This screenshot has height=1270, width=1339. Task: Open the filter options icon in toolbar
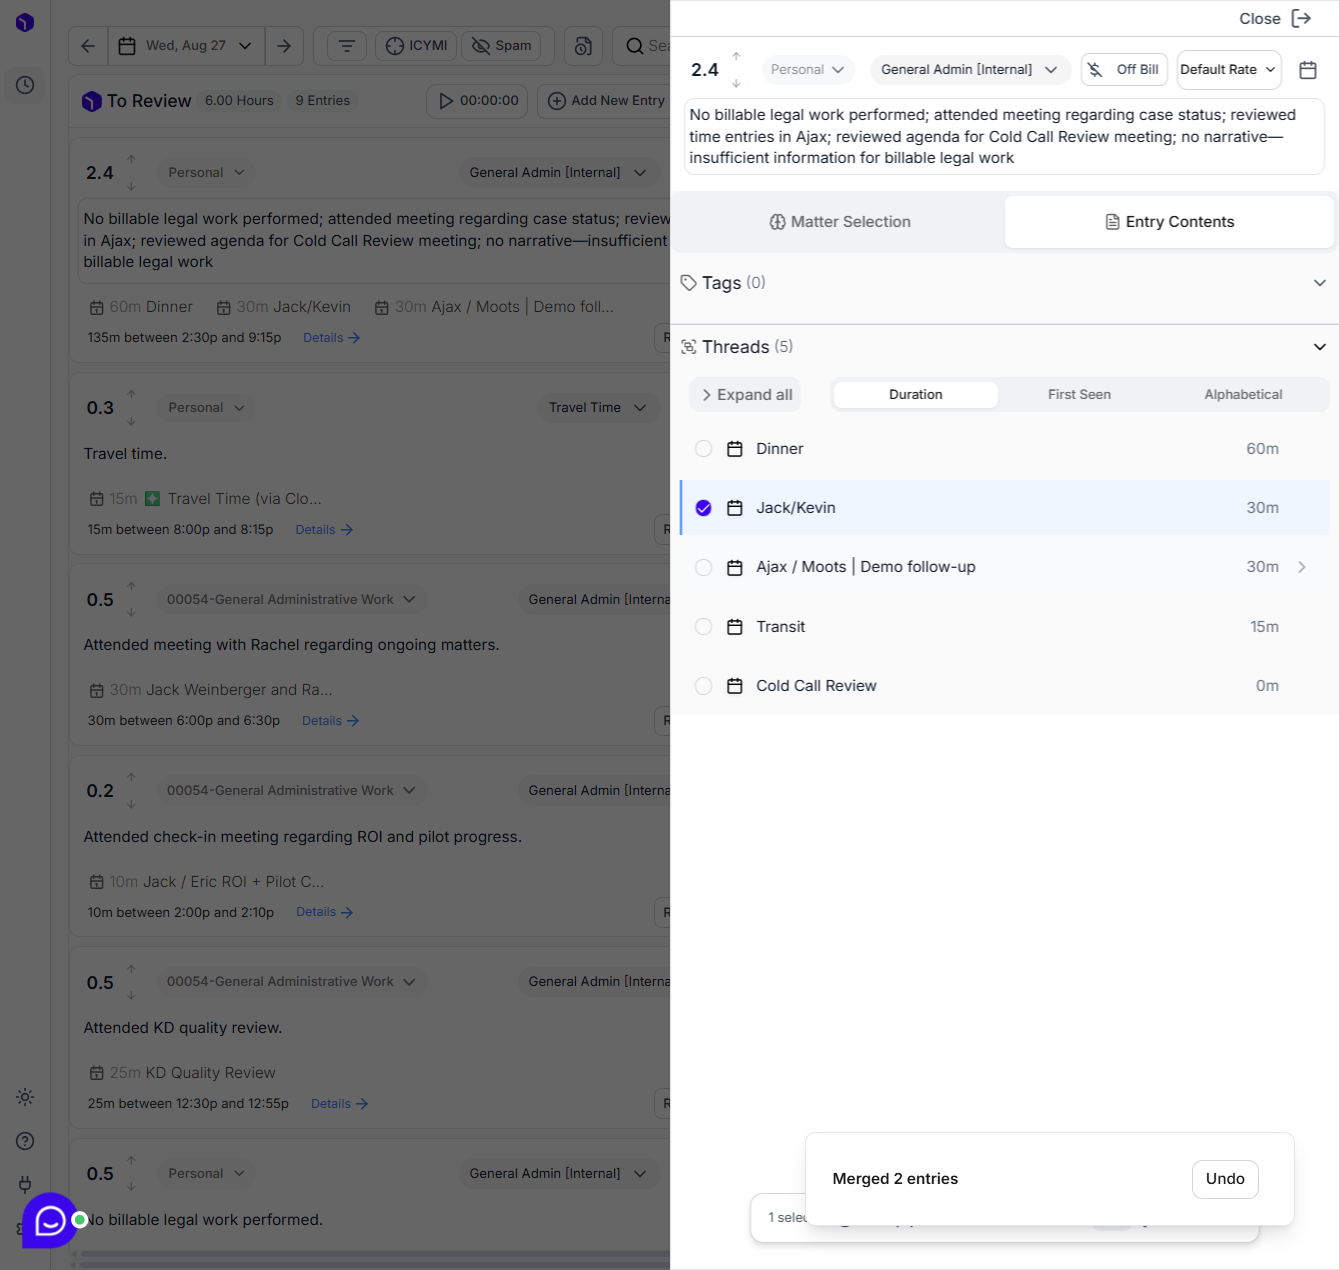[x=346, y=46]
